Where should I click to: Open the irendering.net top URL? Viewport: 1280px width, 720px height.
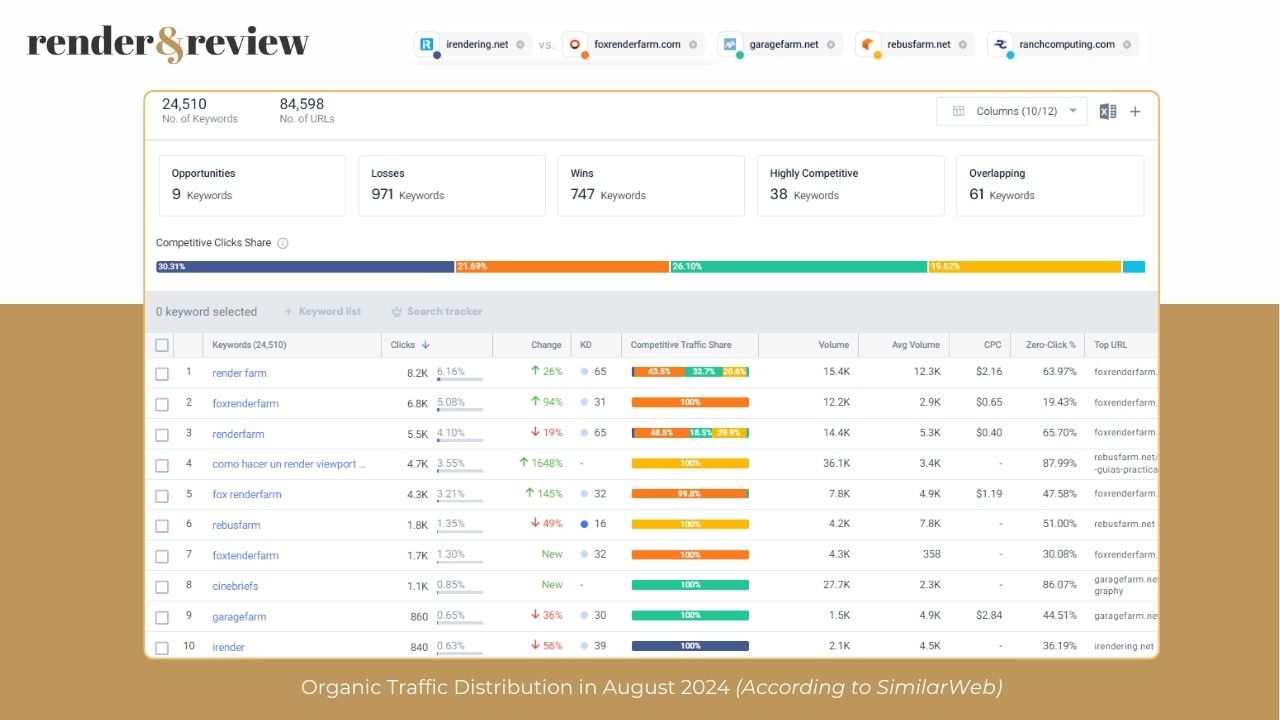tap(1124, 647)
